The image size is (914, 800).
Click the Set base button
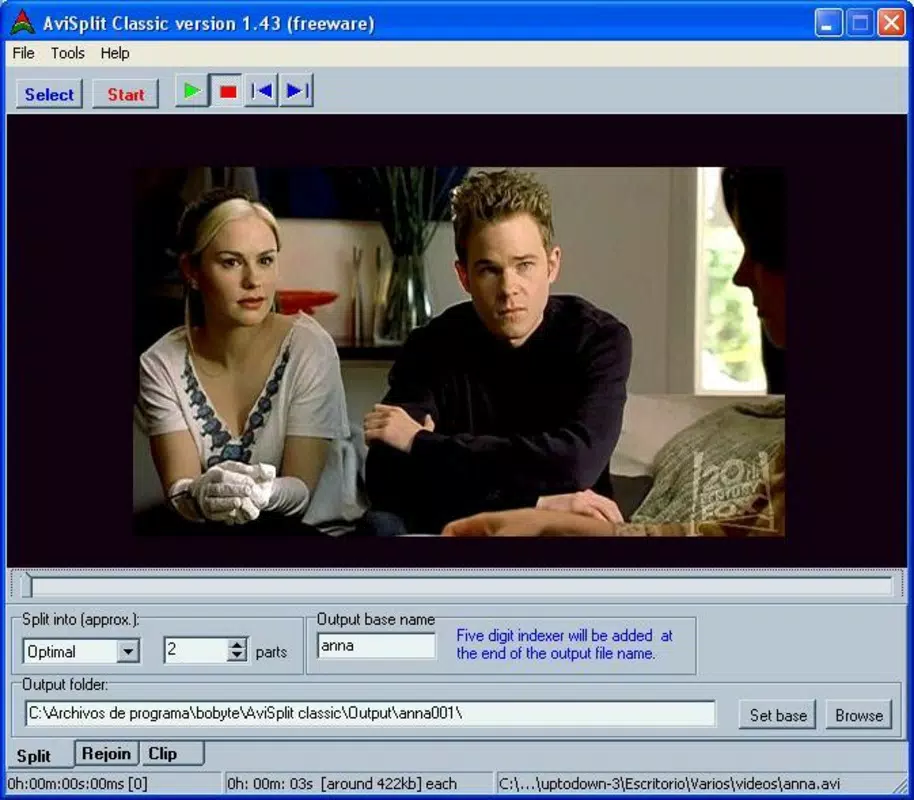coord(778,715)
